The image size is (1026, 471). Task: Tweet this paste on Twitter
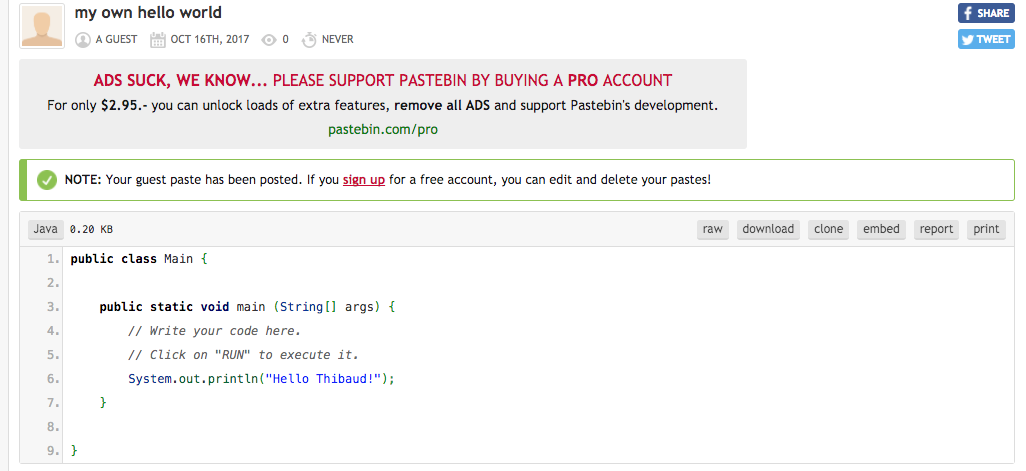(x=986, y=39)
